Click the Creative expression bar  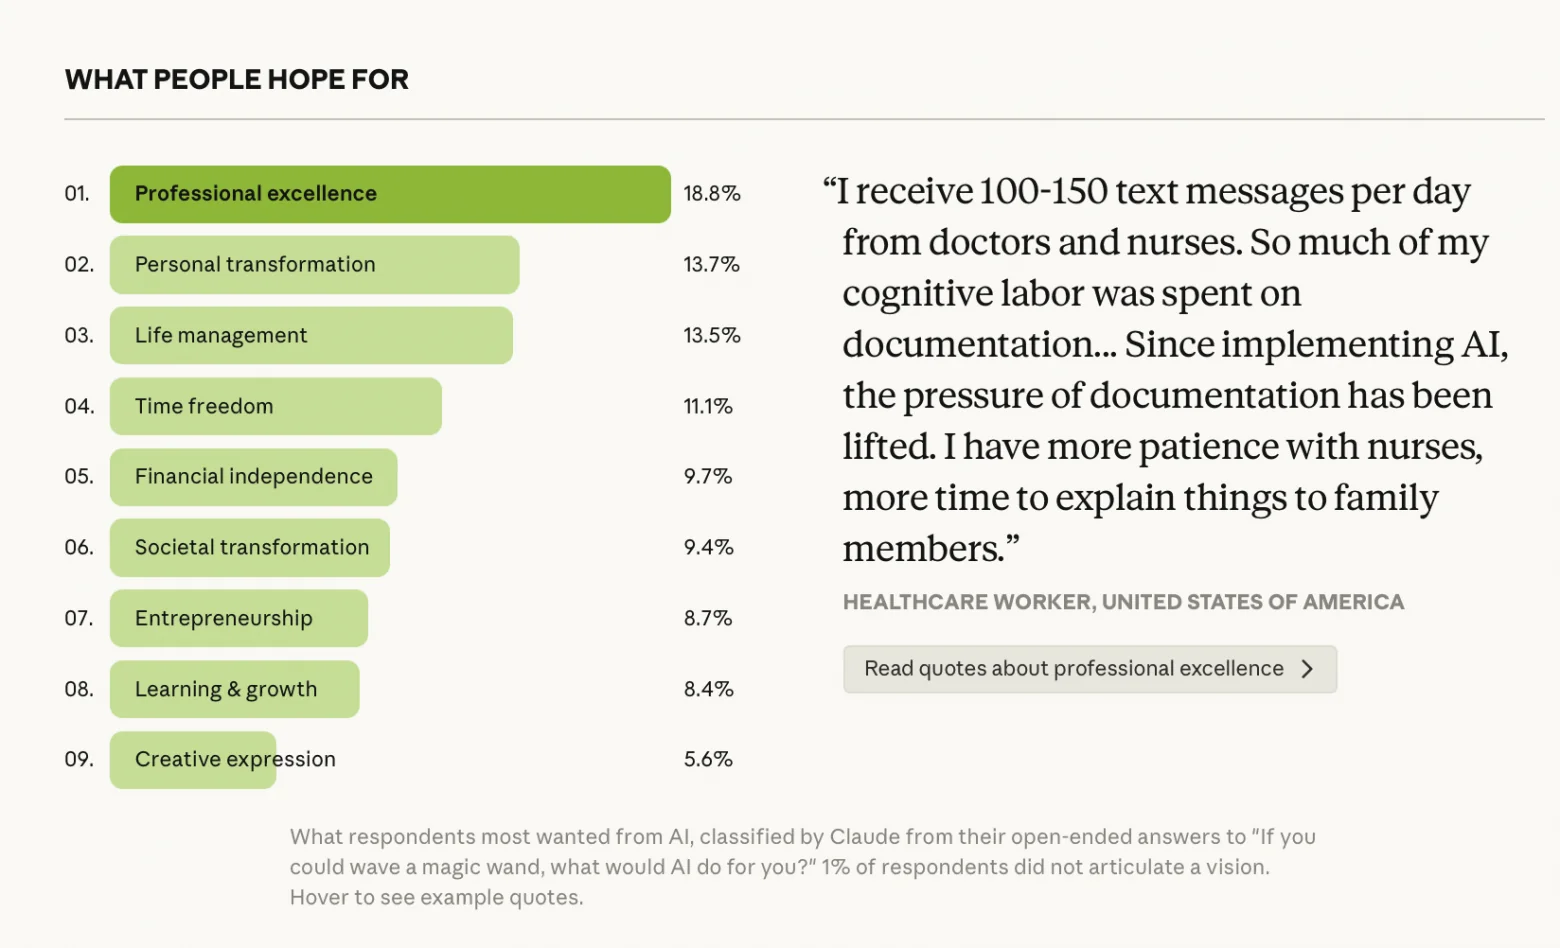point(193,760)
